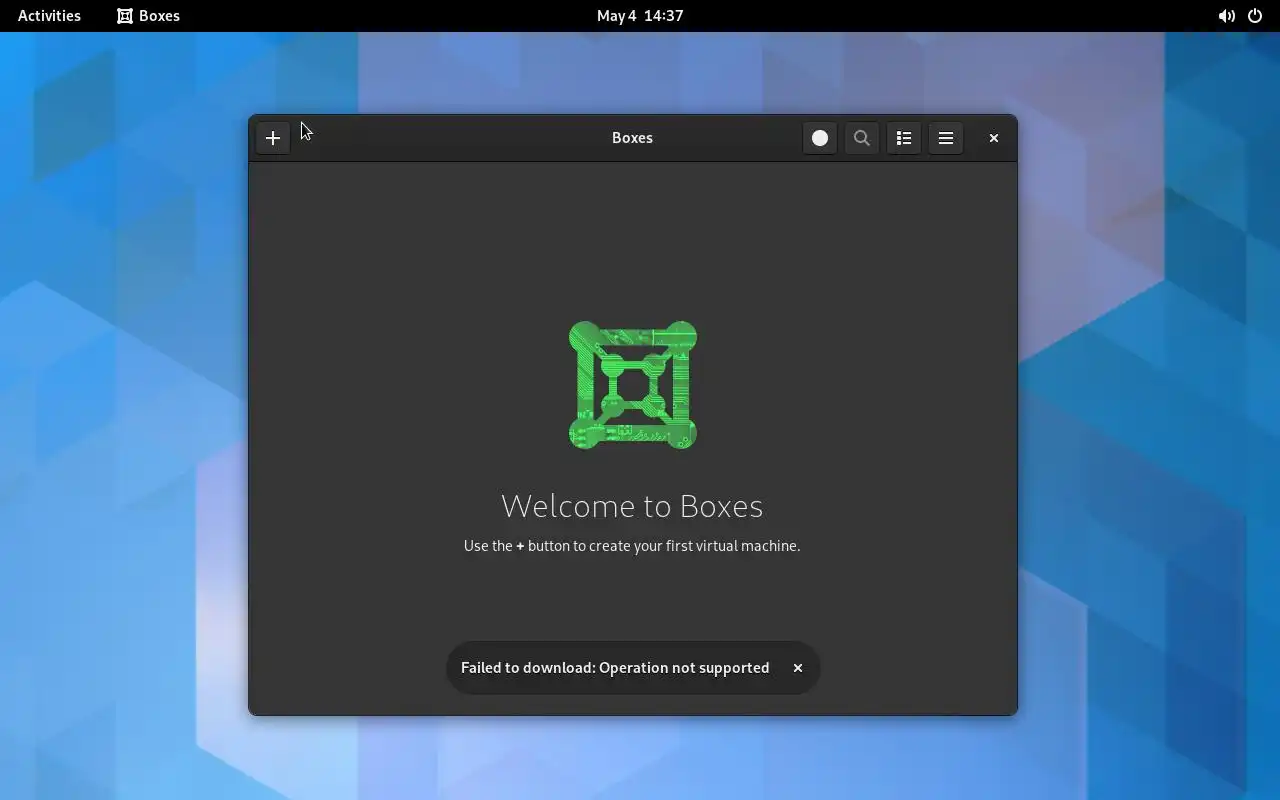Click the 'Welcome to Boxes' heading

pyautogui.click(x=632, y=506)
